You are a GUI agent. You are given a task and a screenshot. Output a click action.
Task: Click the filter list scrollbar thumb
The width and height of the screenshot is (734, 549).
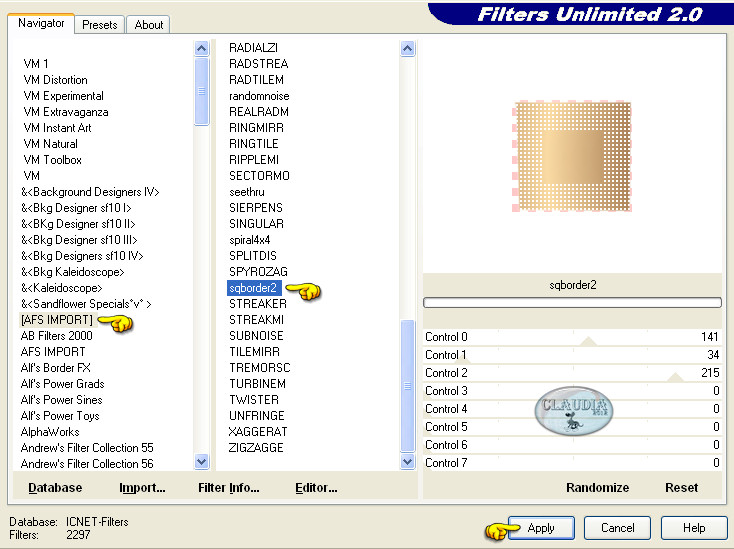408,386
